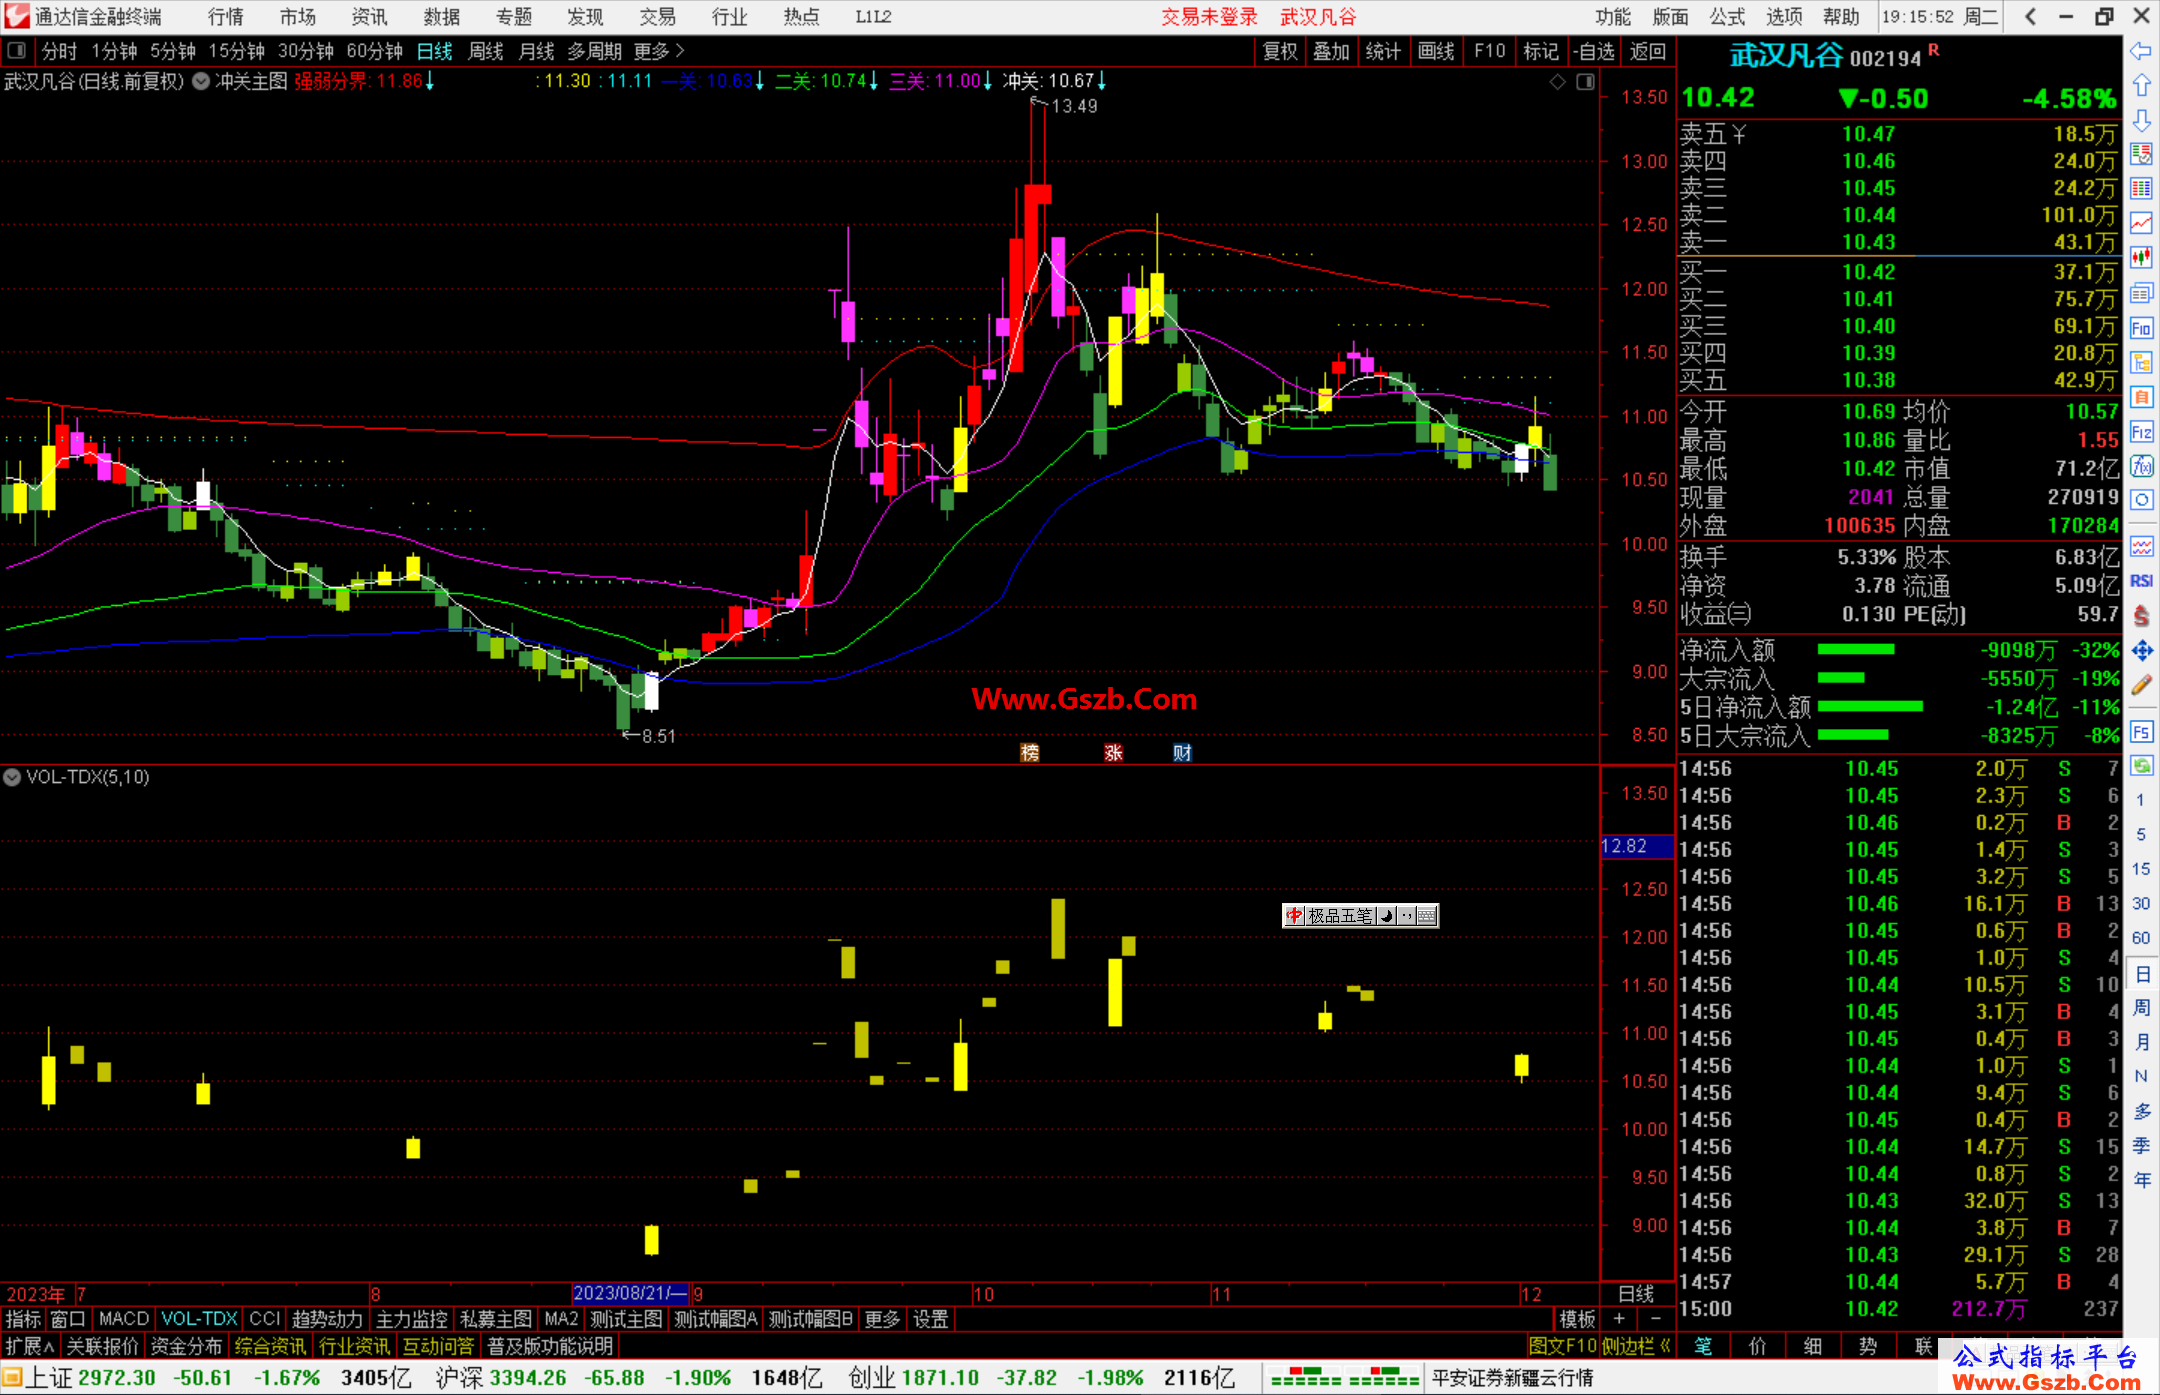Switch to 5-minute period in sidebar
Image resolution: width=2160 pixels, height=1395 pixels.
coord(2141,835)
